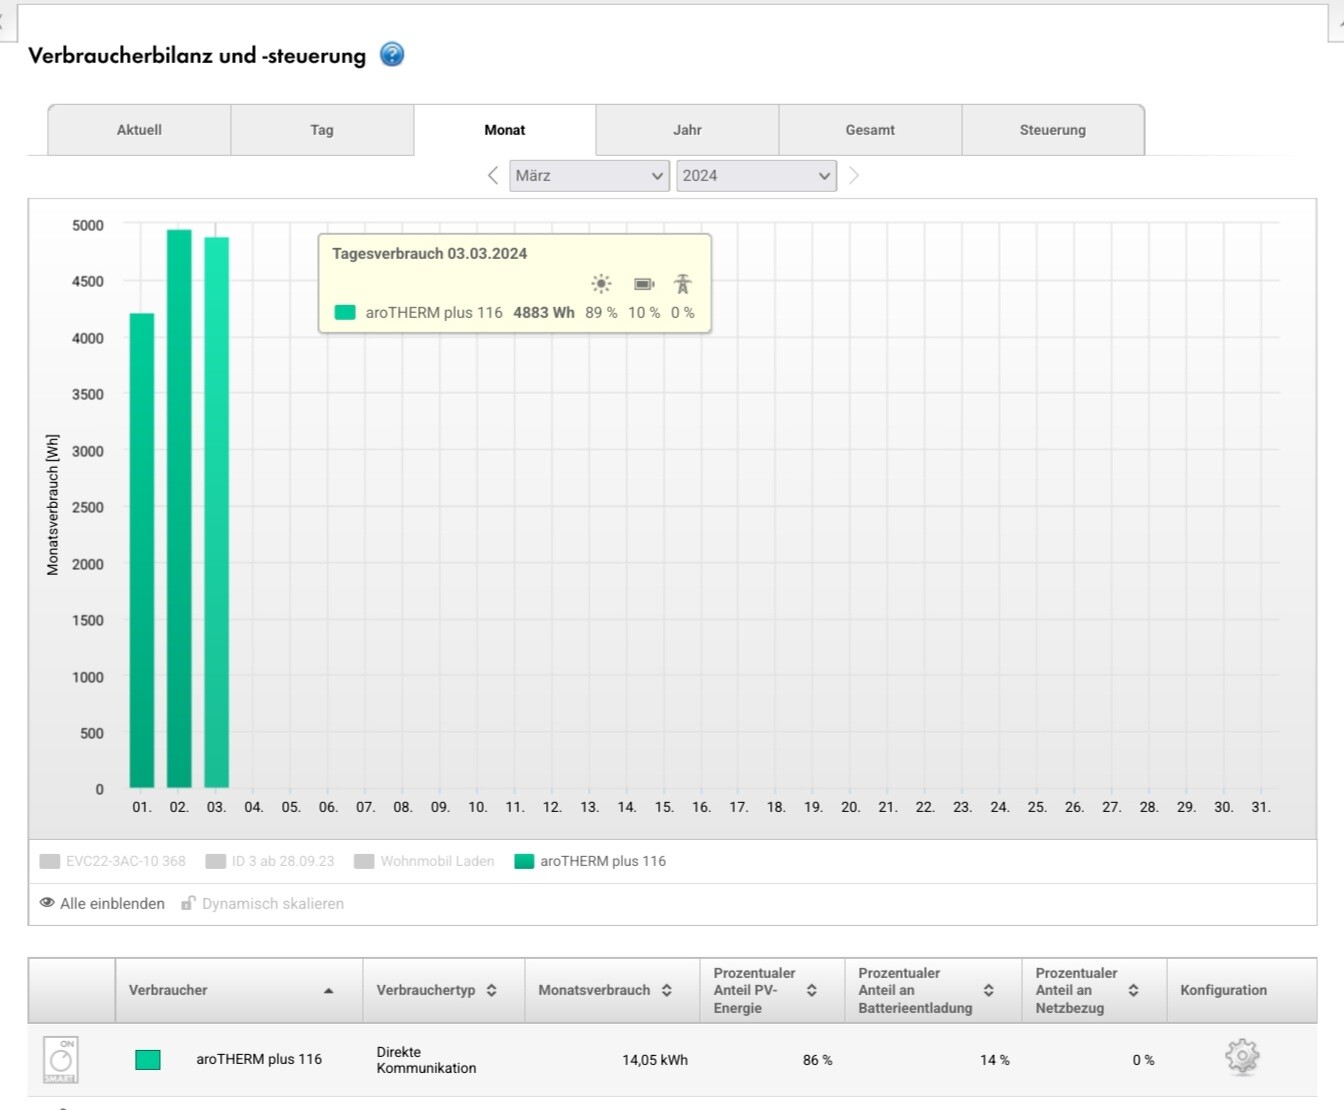Click the aroTHERM plus 116 table color swatch
The image size is (1344, 1110).
[x=148, y=1059]
